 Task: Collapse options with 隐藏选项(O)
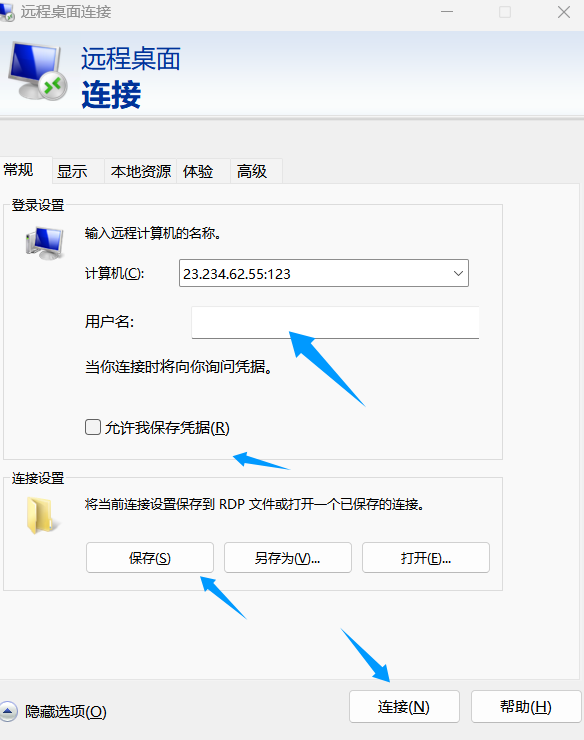point(66,711)
